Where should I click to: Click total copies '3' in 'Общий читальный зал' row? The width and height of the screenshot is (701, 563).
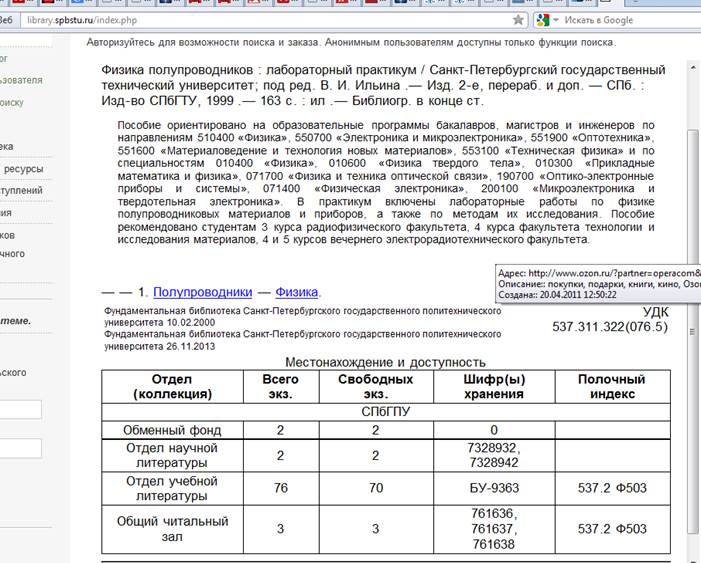tap(281, 529)
